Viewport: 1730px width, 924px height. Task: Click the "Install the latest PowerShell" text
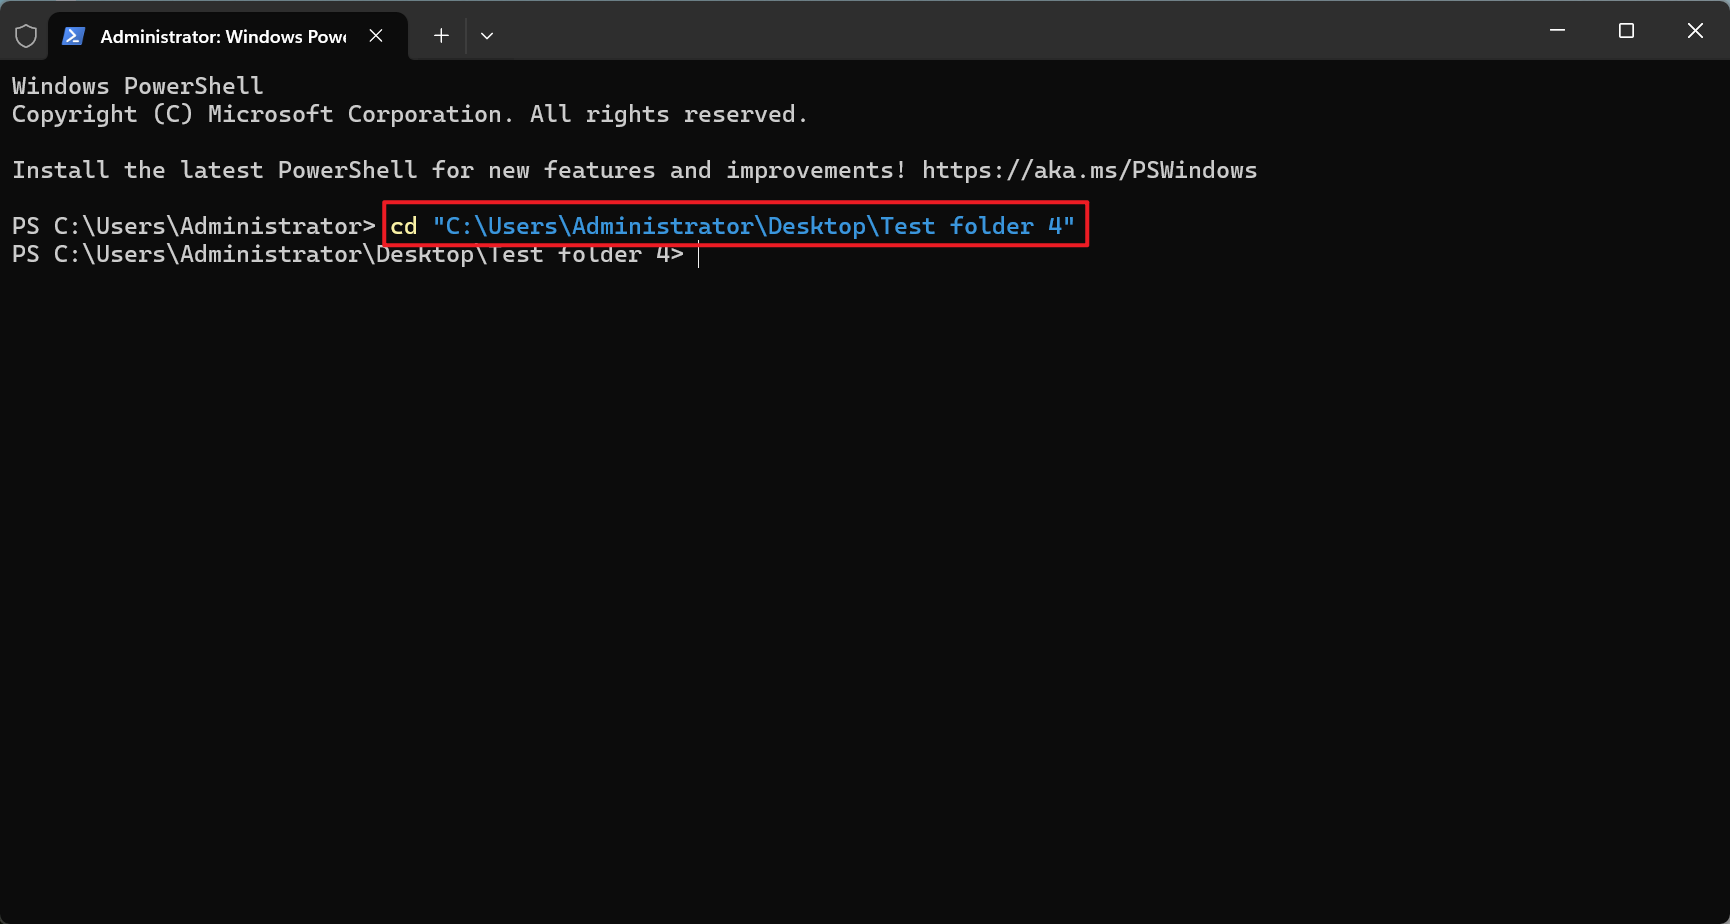[215, 170]
